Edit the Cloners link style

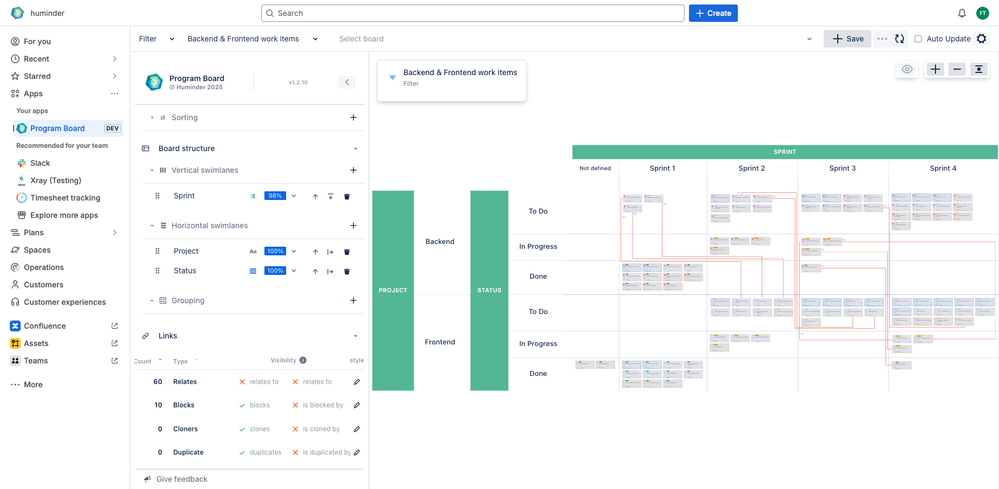pyautogui.click(x=357, y=429)
